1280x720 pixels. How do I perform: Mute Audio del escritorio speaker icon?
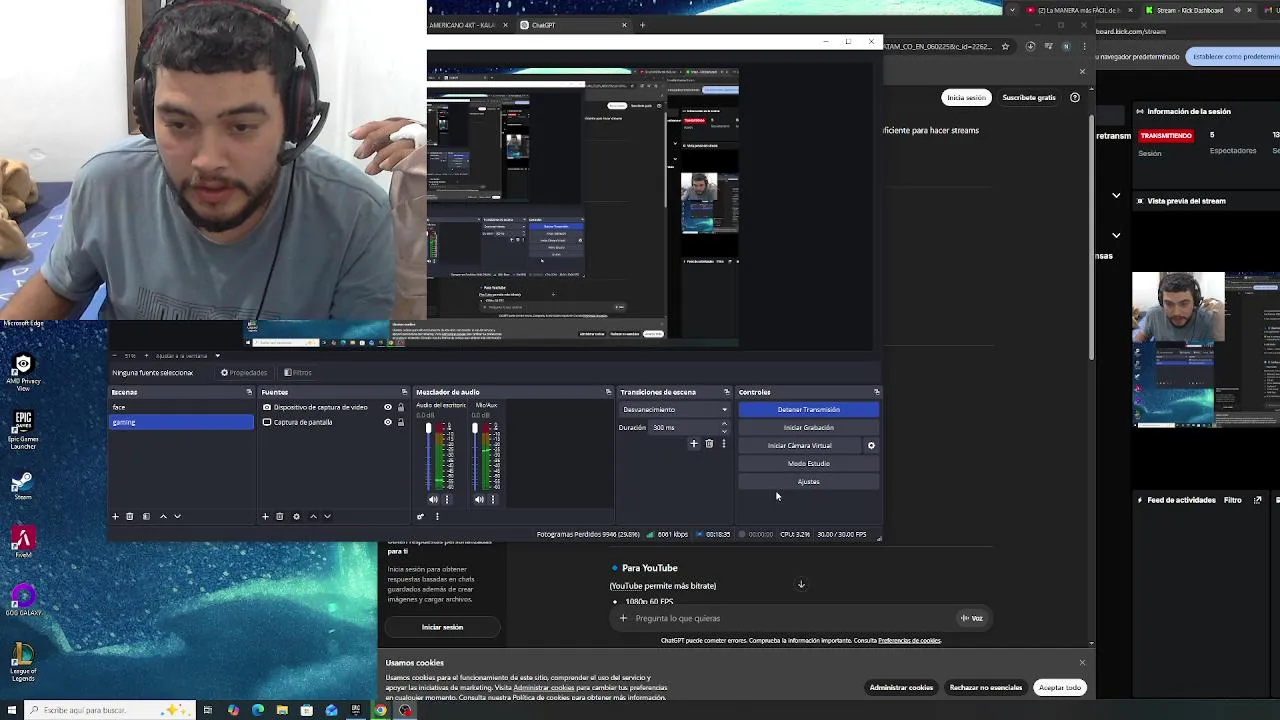pos(433,499)
